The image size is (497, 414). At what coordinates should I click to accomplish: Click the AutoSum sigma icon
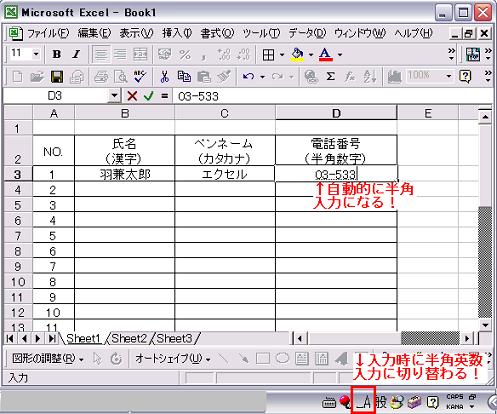330,77
